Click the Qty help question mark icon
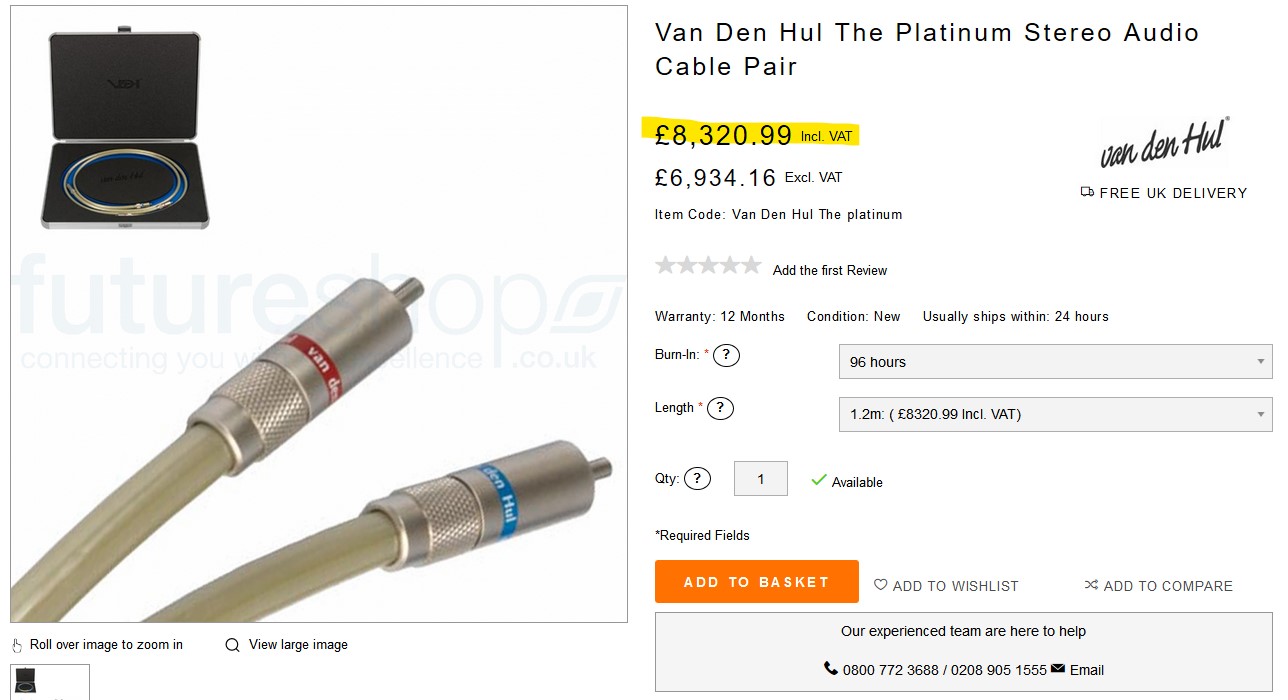The width and height of the screenshot is (1288, 700). pyautogui.click(x=697, y=479)
